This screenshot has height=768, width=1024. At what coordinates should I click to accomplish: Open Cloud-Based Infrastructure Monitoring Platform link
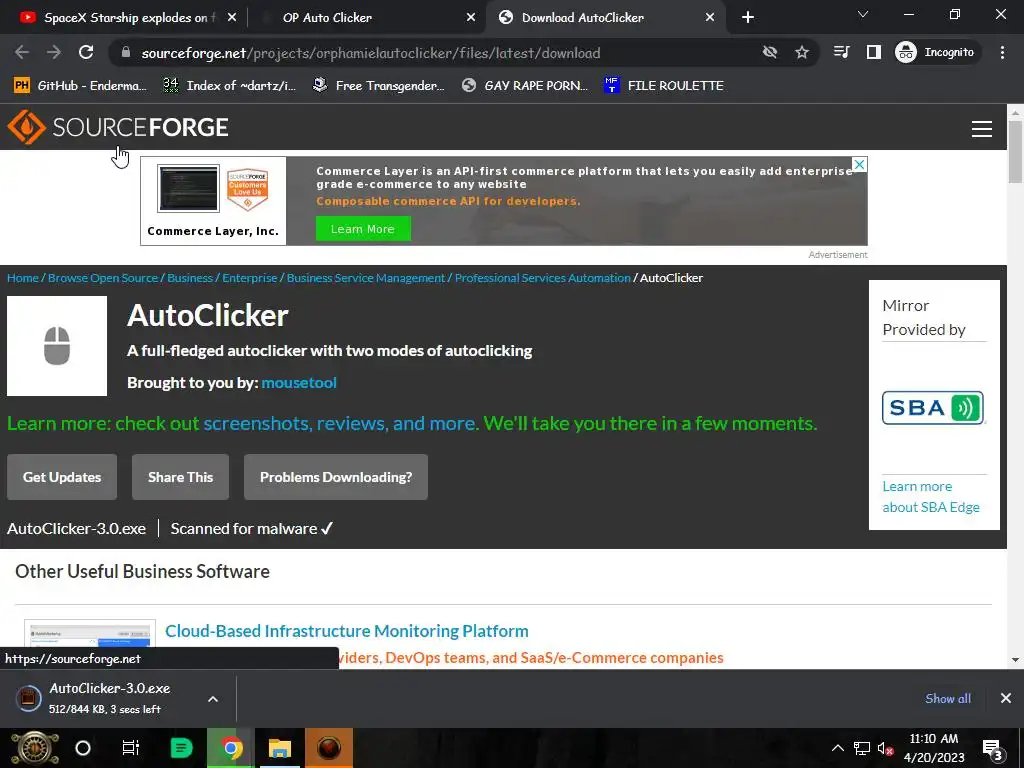click(x=347, y=631)
